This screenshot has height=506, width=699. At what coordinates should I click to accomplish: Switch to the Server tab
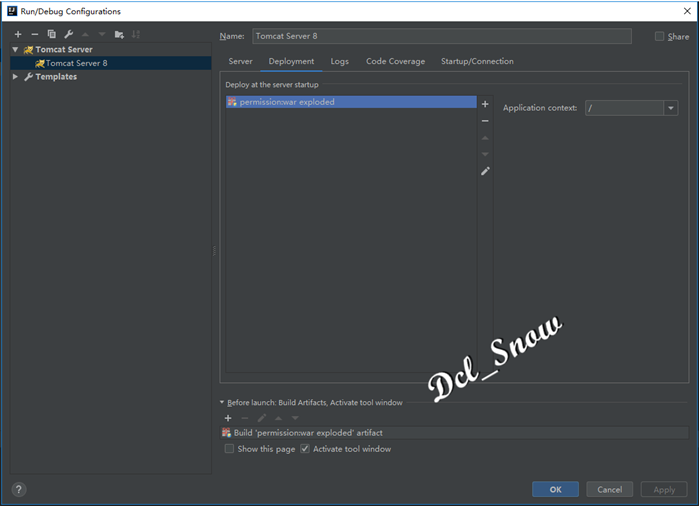pyautogui.click(x=240, y=62)
